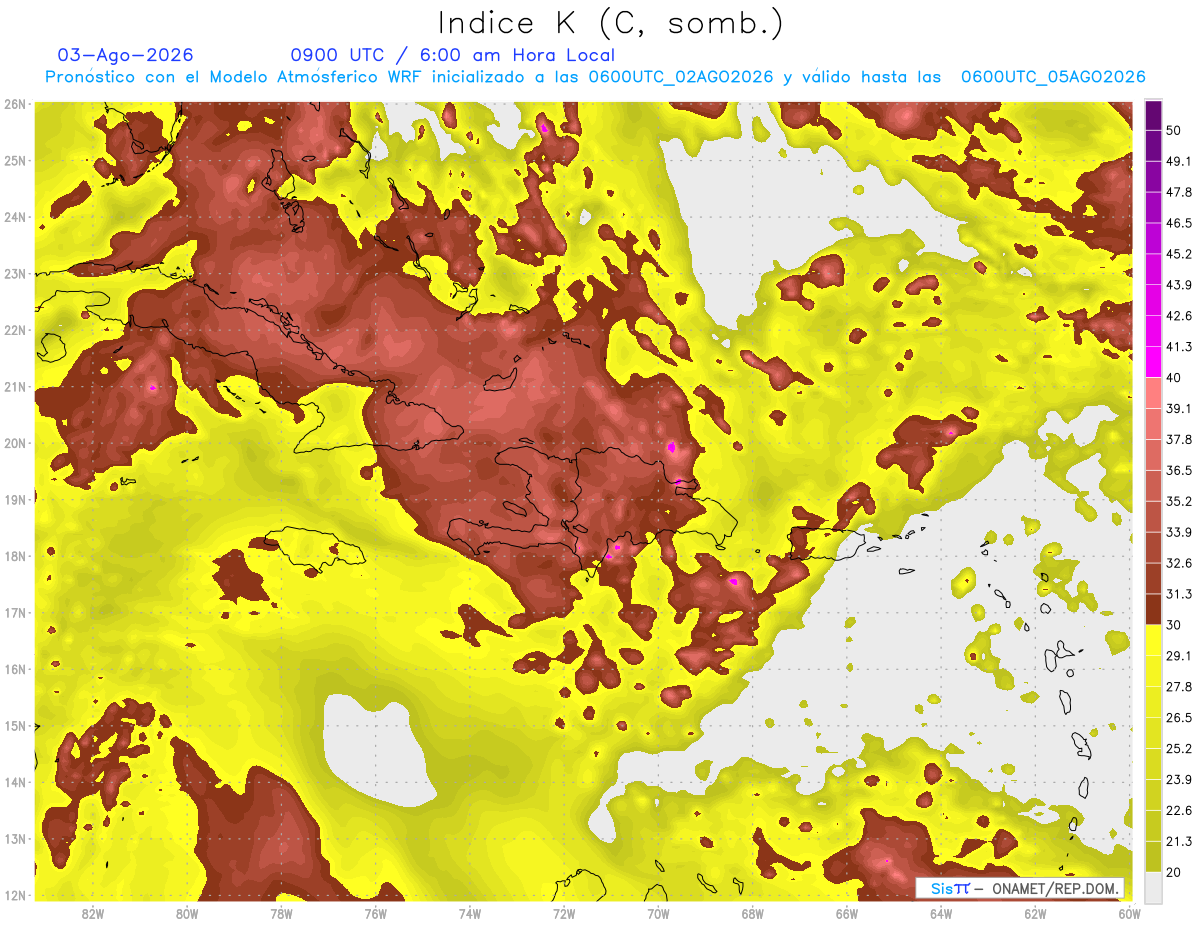Screen dimensions: 1200x927
Task: Click the '70W' longitude label
Action: (658, 914)
